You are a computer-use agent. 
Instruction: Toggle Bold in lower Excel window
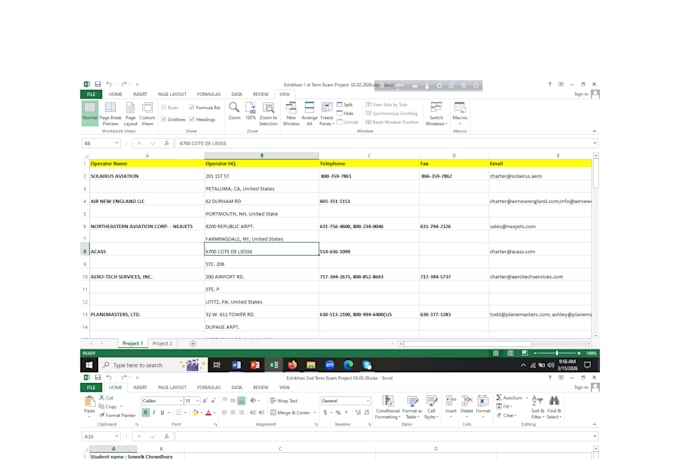[146, 413]
